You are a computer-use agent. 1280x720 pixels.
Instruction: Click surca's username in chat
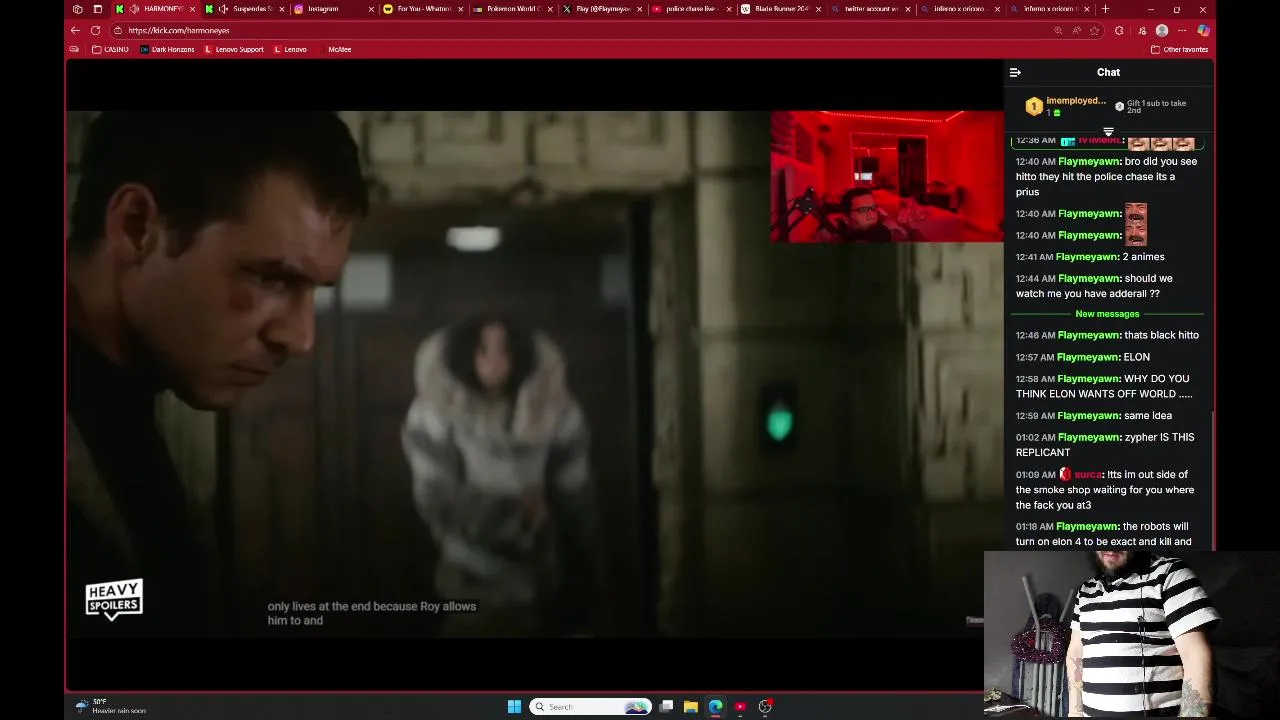1088,475
